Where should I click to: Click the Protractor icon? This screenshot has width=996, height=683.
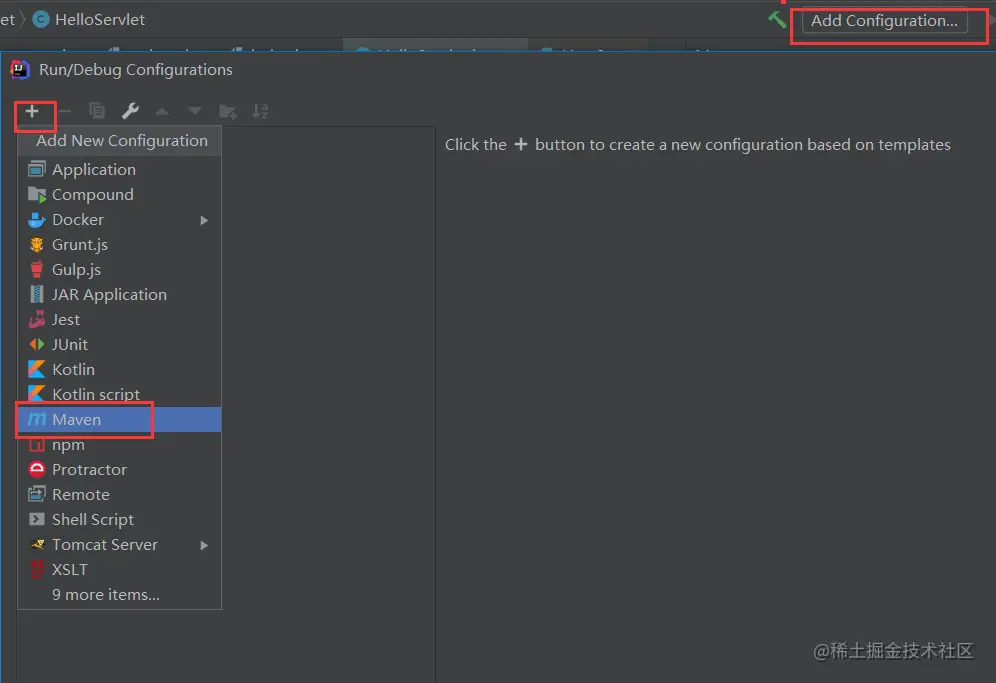pyautogui.click(x=37, y=470)
